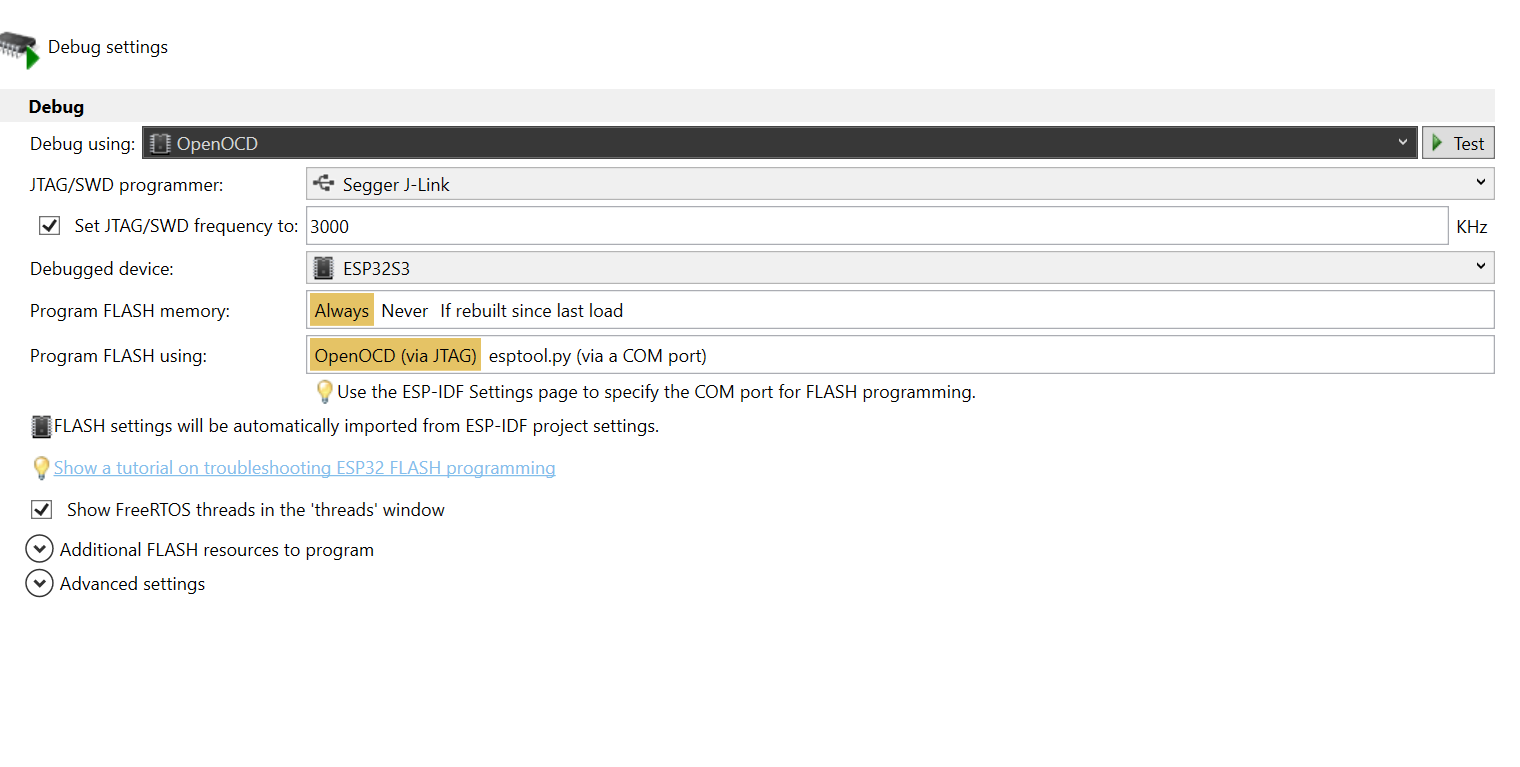This screenshot has height=767, width=1520.
Task: Click the green play icon on Test button
Action: click(x=1437, y=143)
